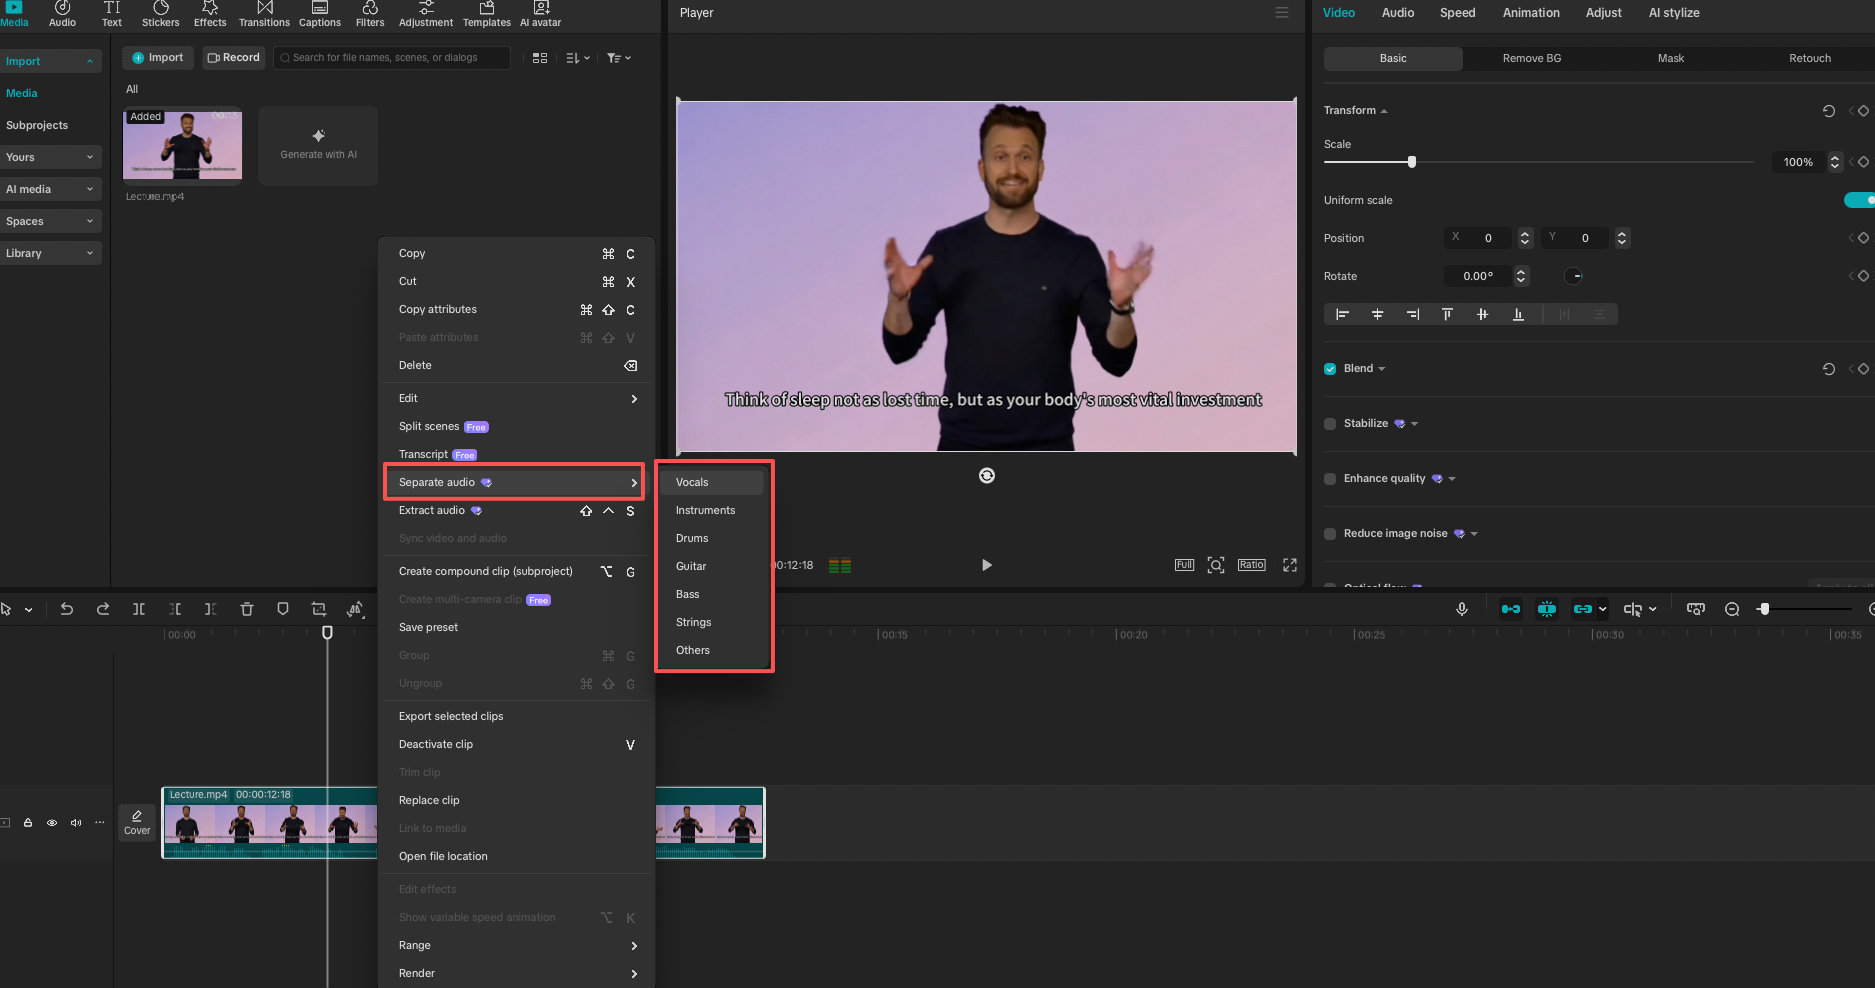Split the clip at the playhead
The image size is (1875, 988).
(139, 608)
